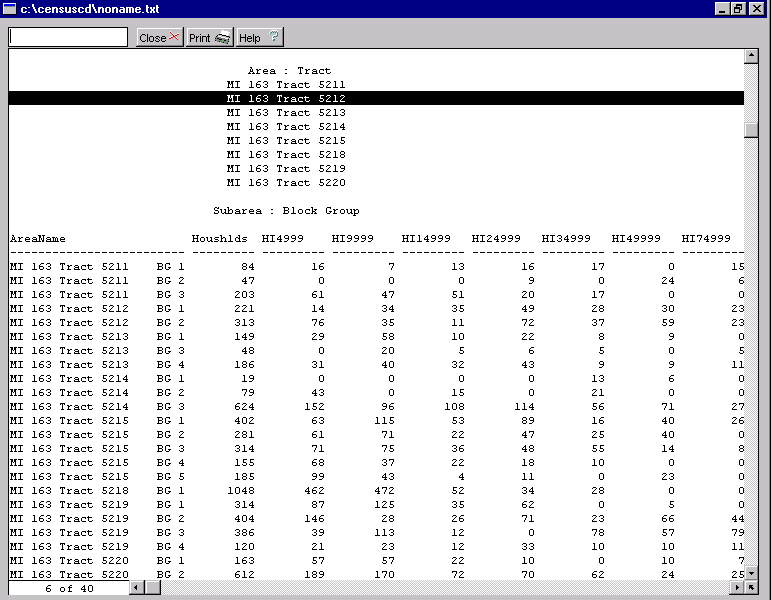This screenshot has height=600, width=771.
Task: Close the window using title bar X
Action: 758,9
